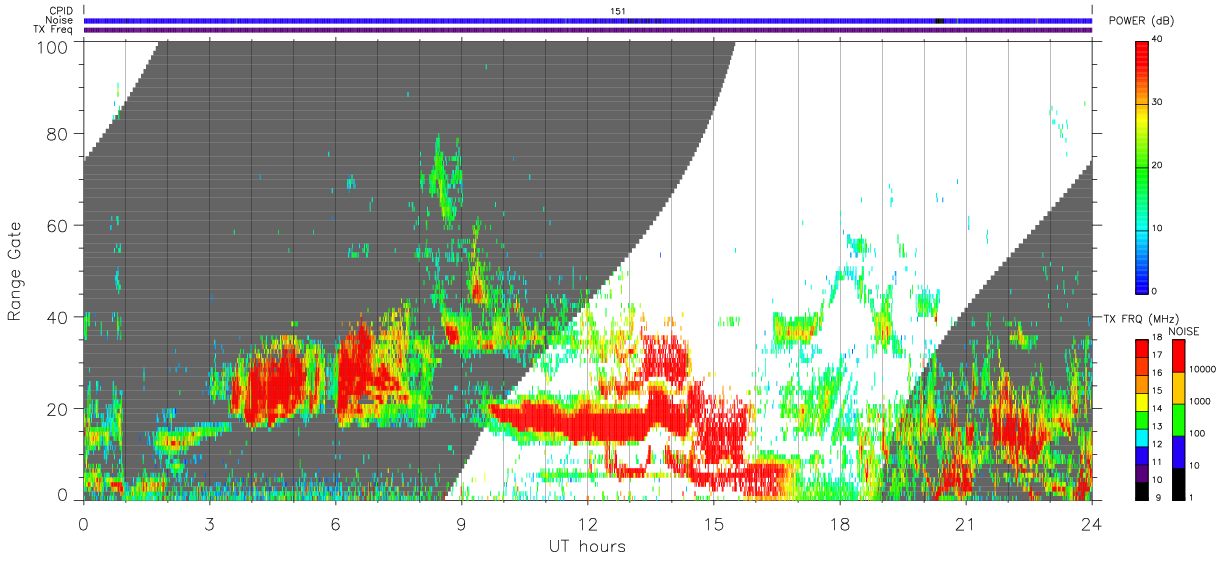Pick the red top swatch of the NOISE legend
This screenshot has height=567, width=1228.
[x=1179, y=355]
